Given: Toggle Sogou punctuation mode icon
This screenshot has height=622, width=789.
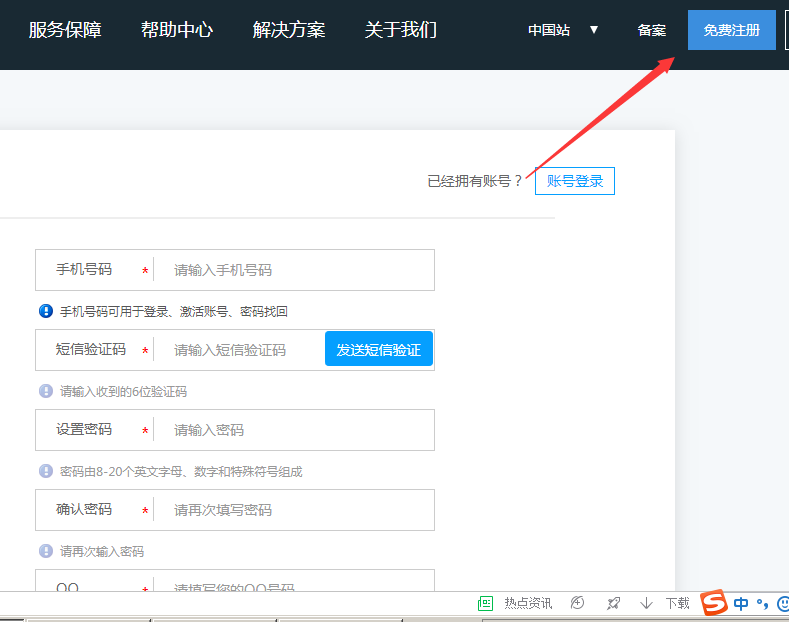Looking at the screenshot, I should click(x=762, y=603).
